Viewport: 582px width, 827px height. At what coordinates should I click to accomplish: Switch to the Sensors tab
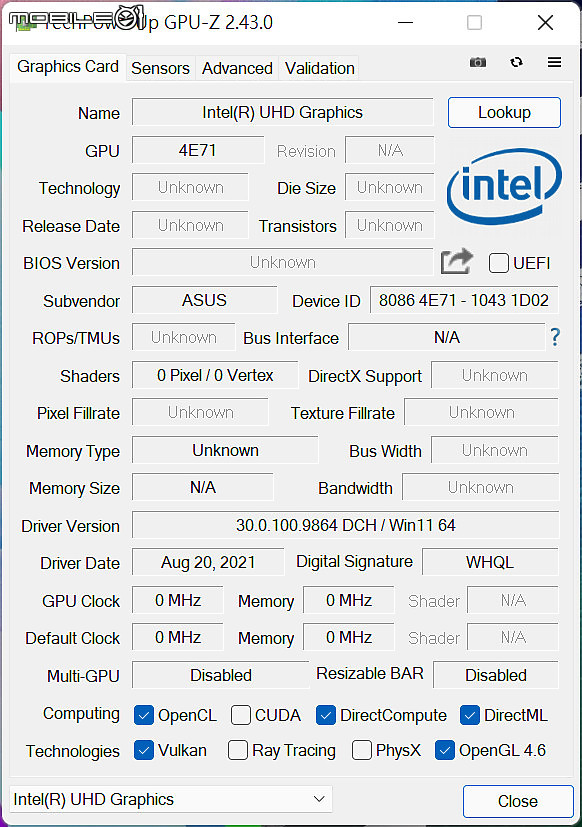tap(160, 68)
